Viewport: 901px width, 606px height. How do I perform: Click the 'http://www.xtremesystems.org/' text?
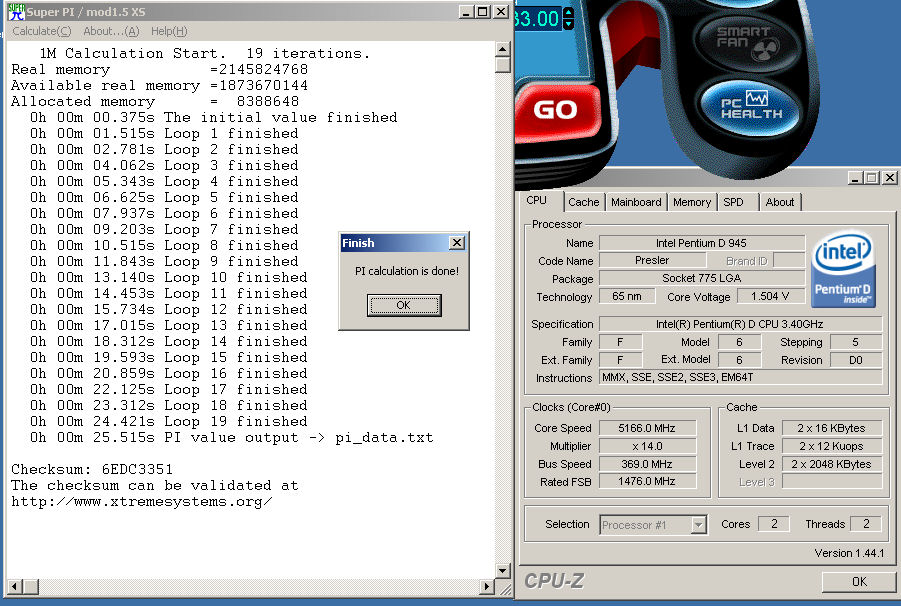click(x=142, y=501)
